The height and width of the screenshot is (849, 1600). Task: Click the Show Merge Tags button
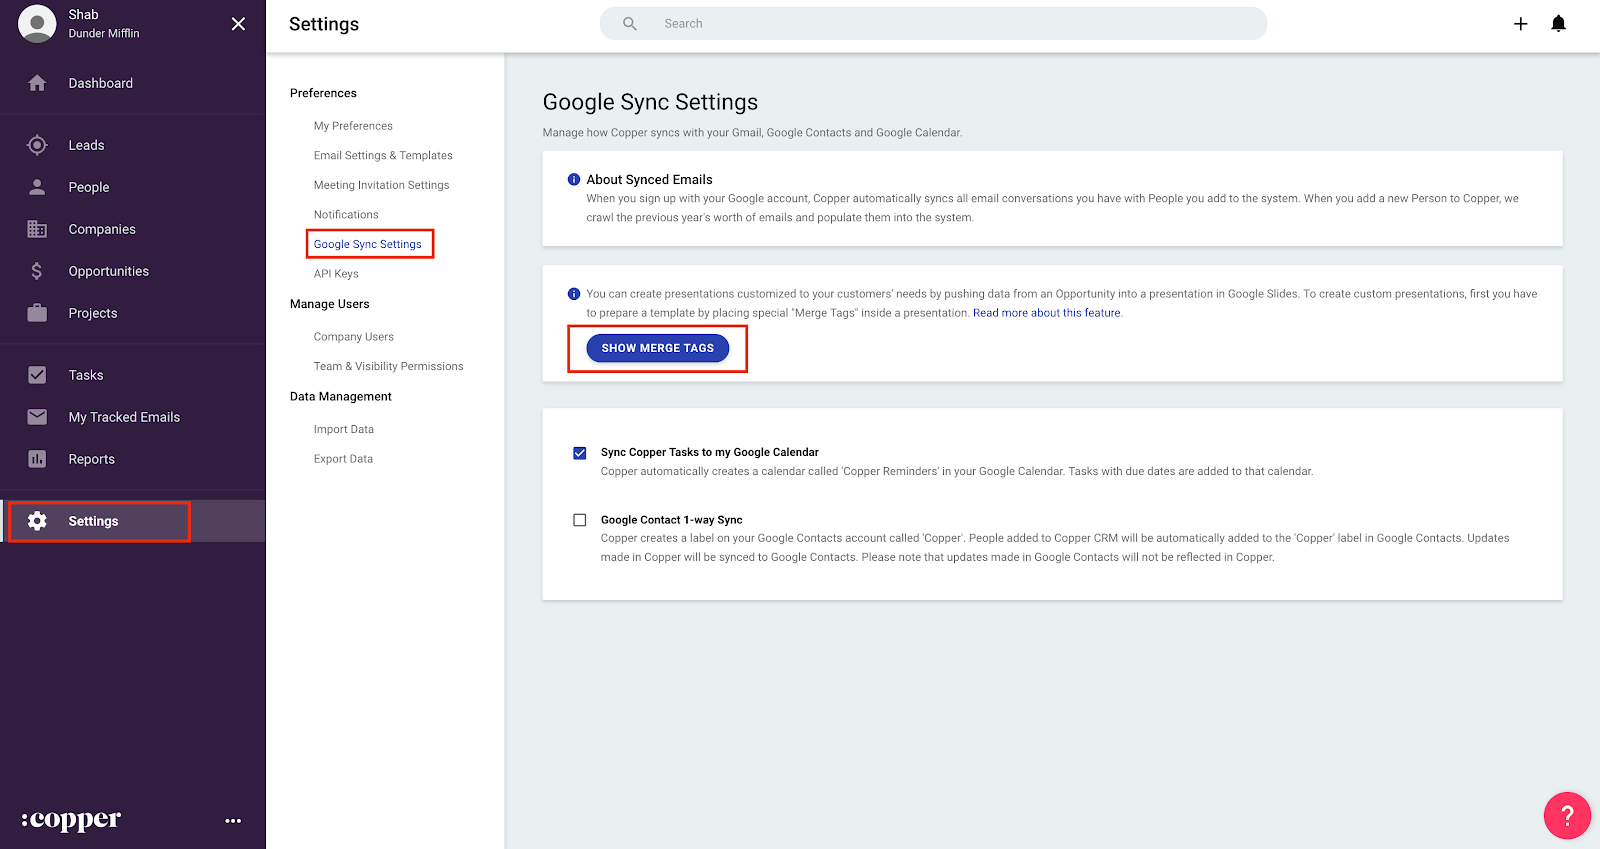(x=658, y=348)
